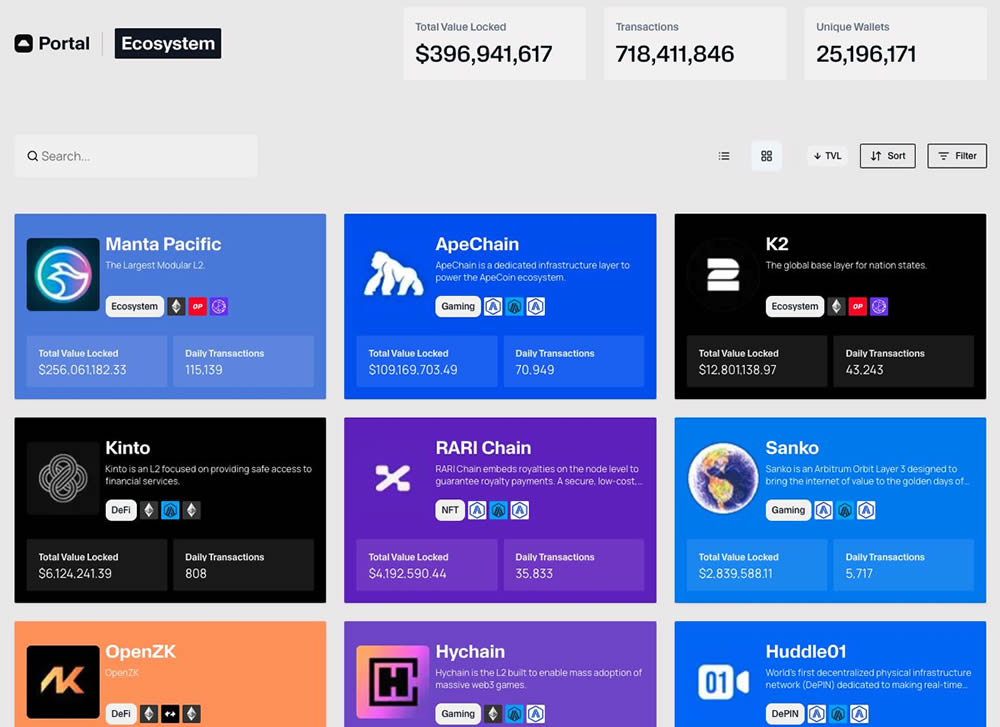The height and width of the screenshot is (727, 1000).
Task: Click the K2 logo icon
Action: (x=722, y=274)
